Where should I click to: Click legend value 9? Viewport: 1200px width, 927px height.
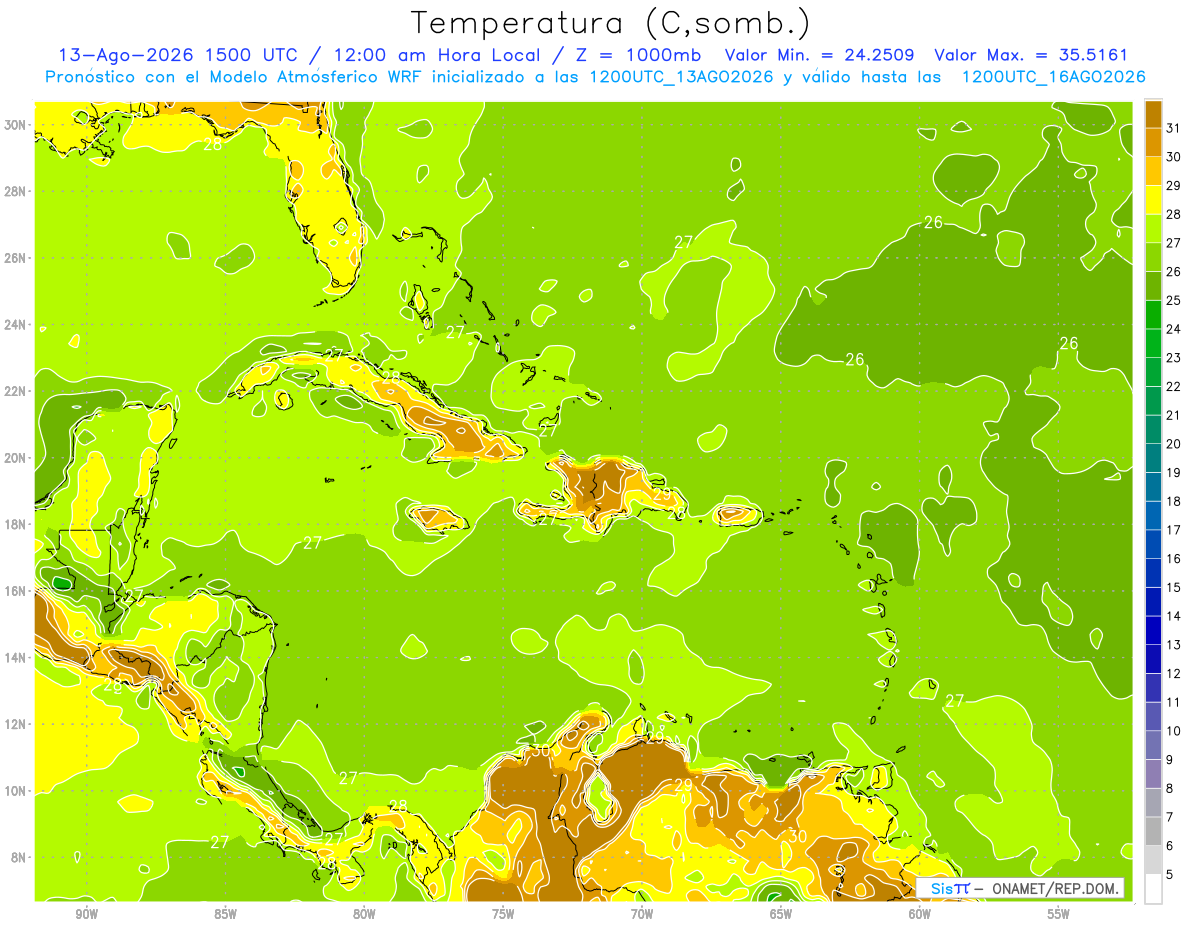tap(1170, 760)
